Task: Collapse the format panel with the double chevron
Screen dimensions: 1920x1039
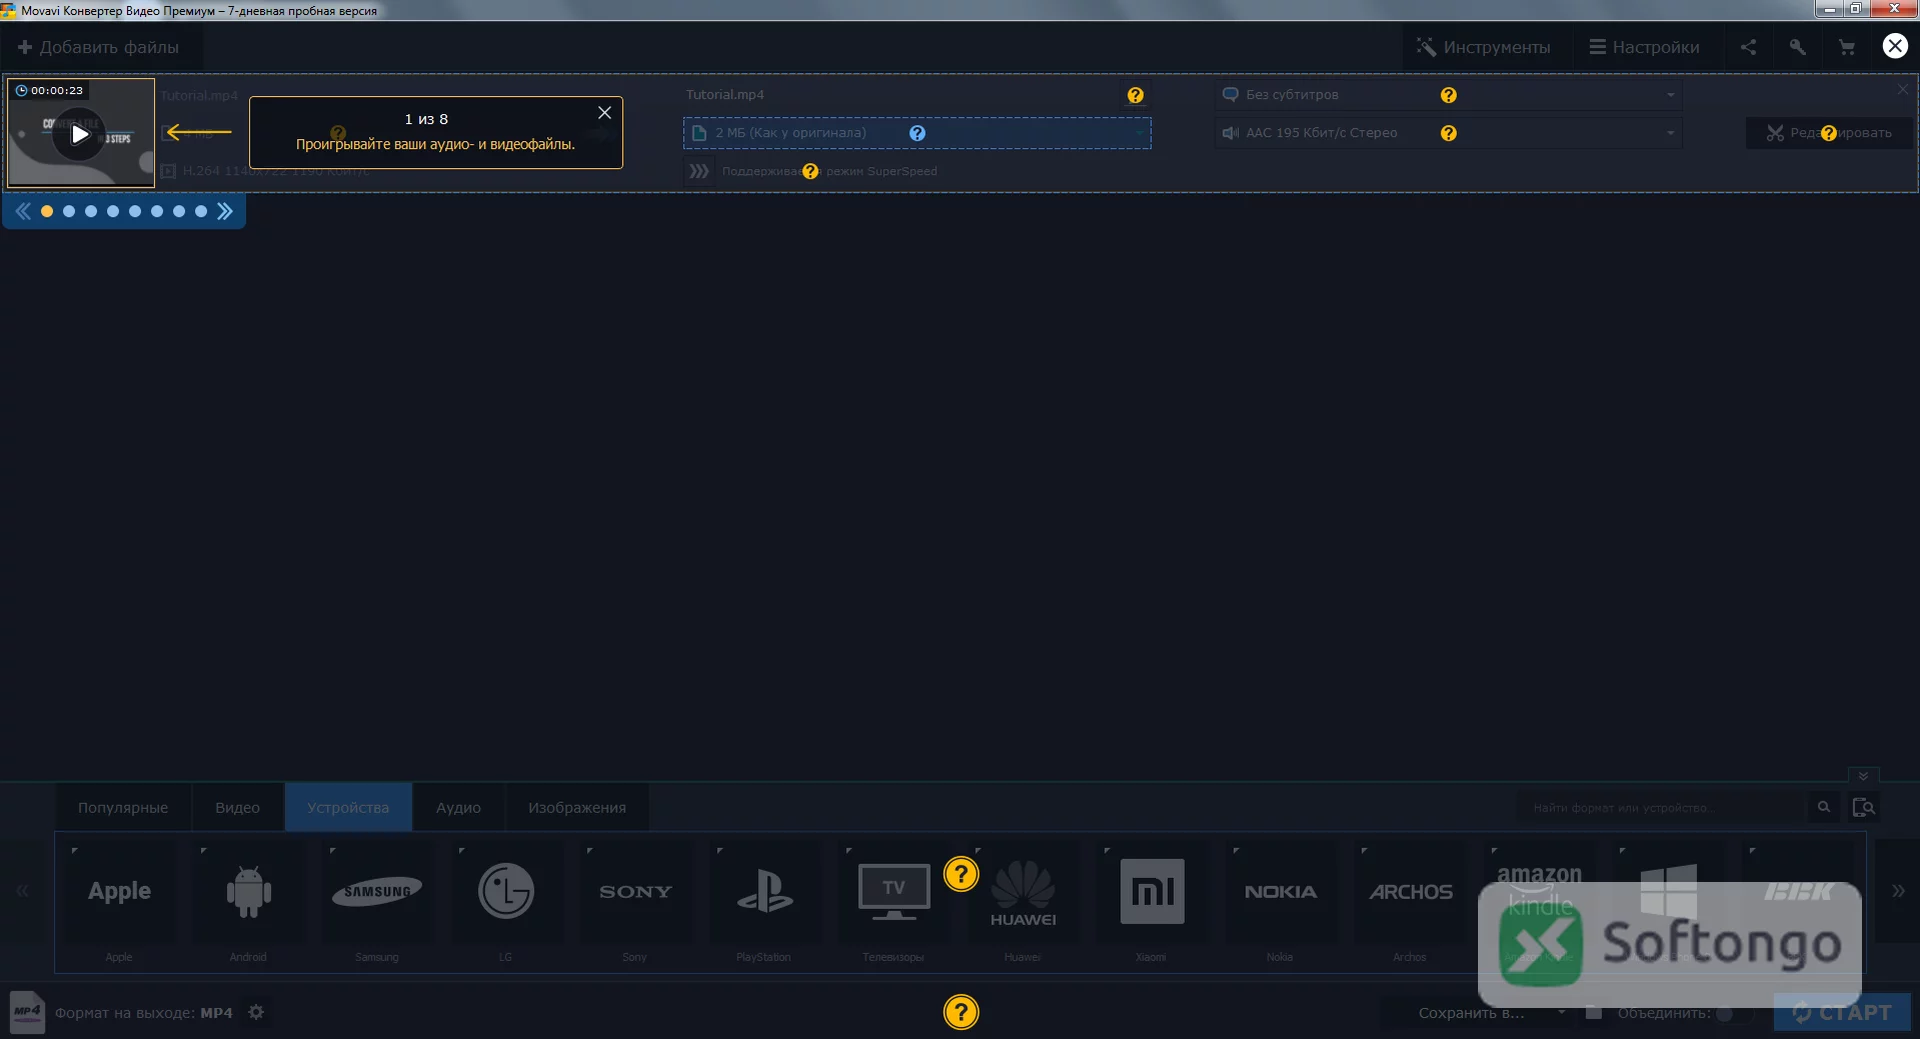Action: [x=1863, y=776]
